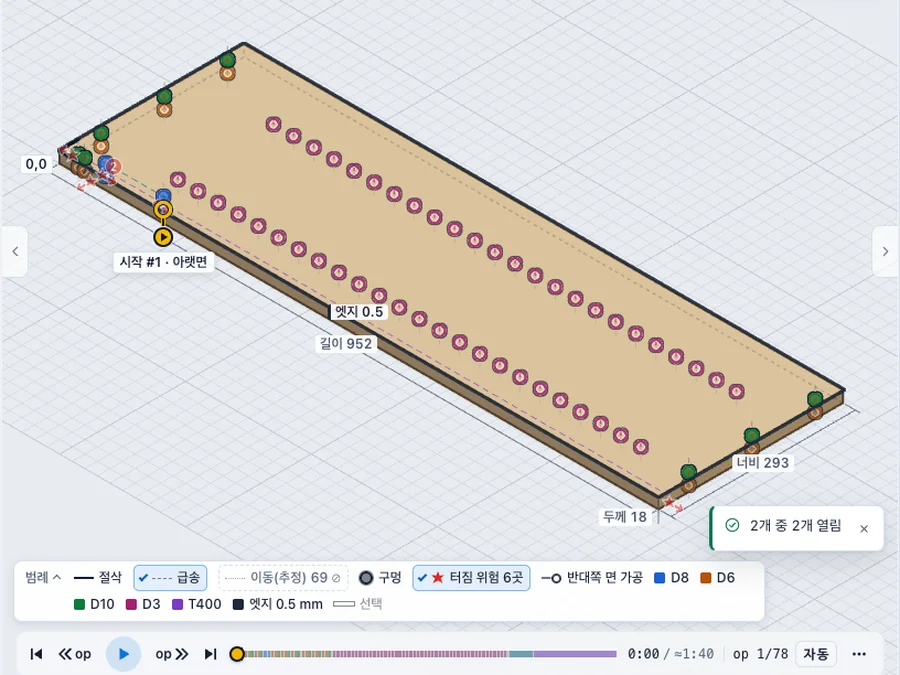Click the yellow playhead on the timeline

coord(236,654)
